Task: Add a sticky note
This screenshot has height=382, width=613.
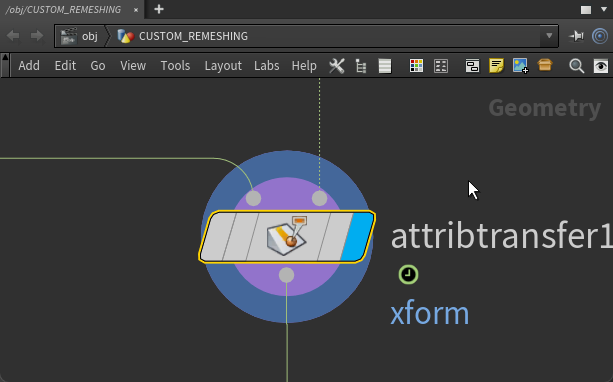Action: 496,65
